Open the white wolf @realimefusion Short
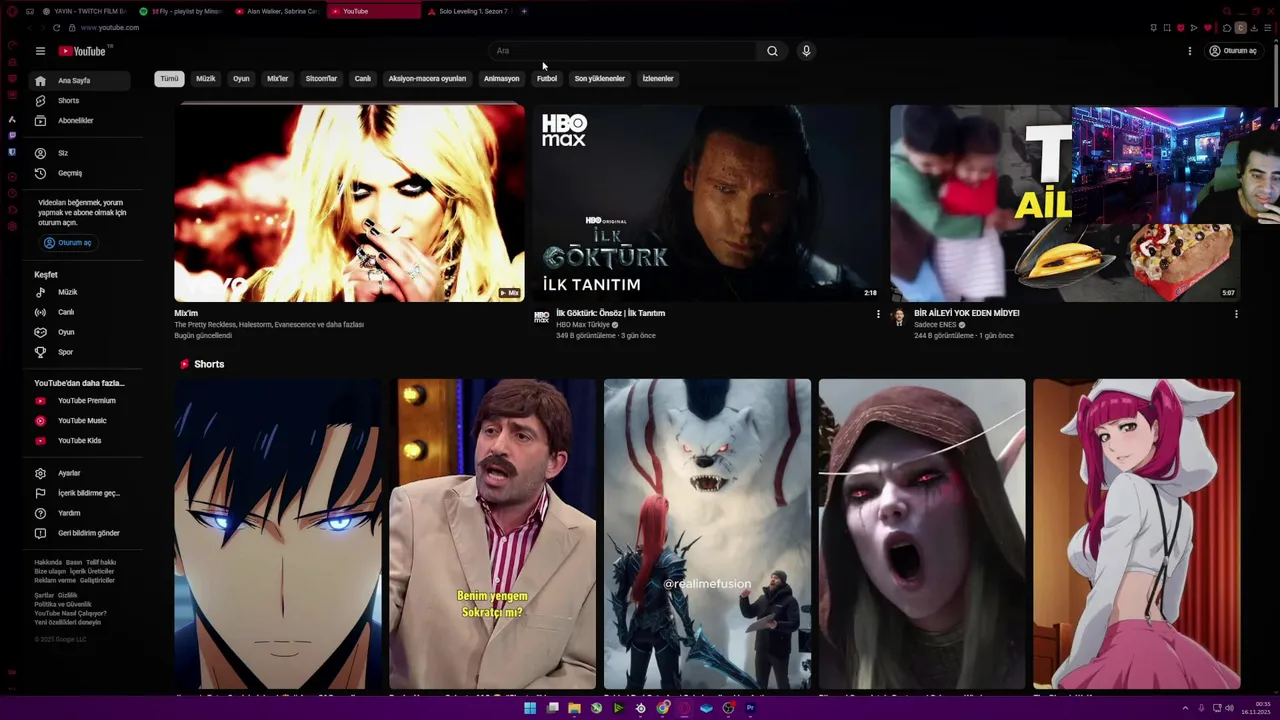The image size is (1280, 720). click(x=707, y=534)
